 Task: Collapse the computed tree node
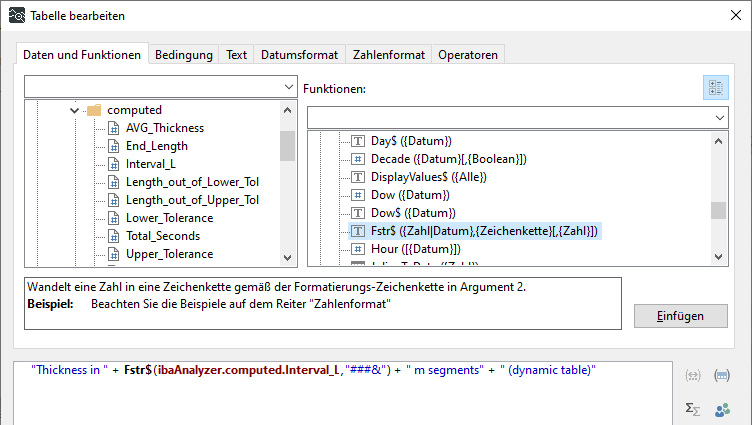click(x=75, y=110)
